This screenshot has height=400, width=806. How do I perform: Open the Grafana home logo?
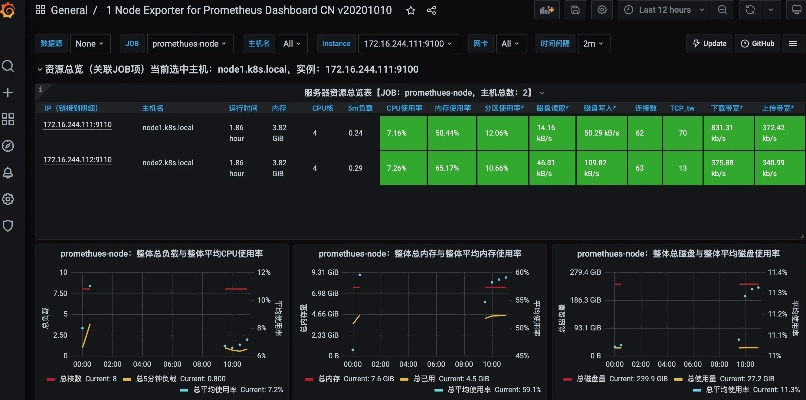click(8, 10)
